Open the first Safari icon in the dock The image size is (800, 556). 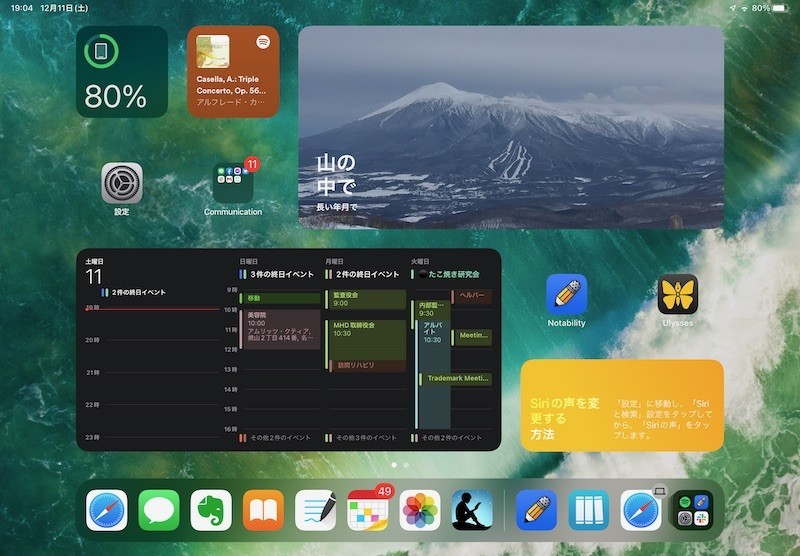pyautogui.click(x=107, y=510)
